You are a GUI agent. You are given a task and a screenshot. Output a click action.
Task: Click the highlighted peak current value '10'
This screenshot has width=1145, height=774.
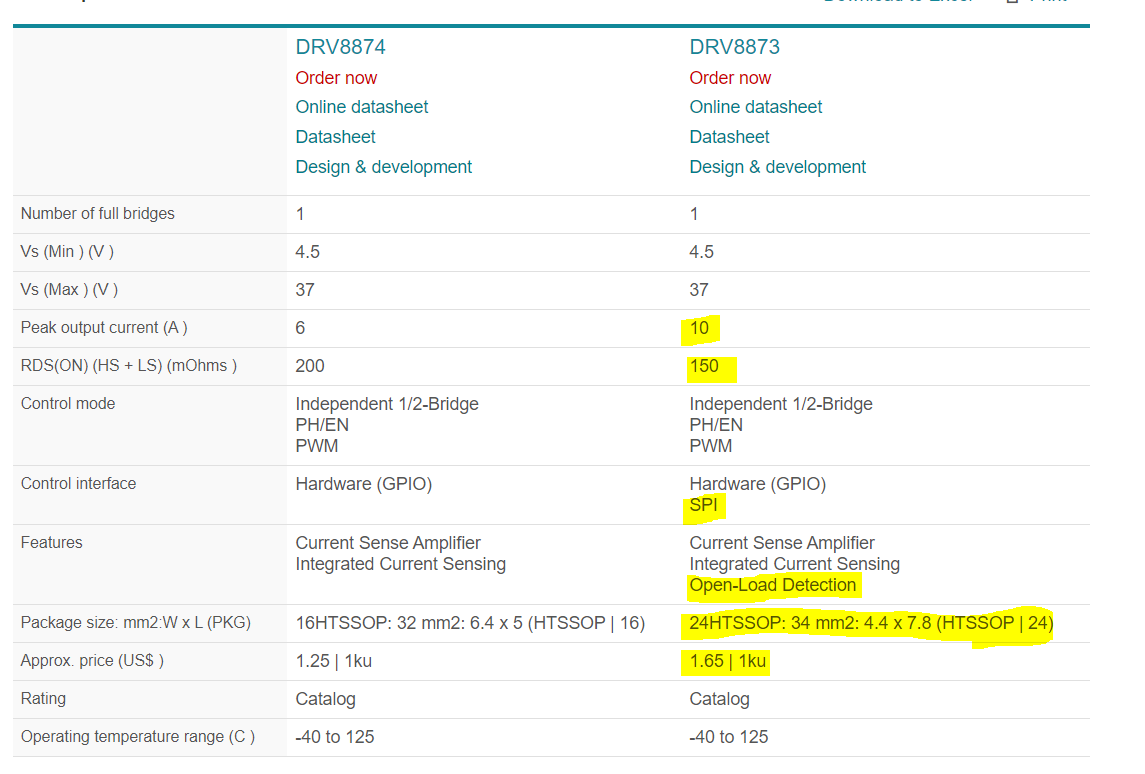click(x=699, y=329)
